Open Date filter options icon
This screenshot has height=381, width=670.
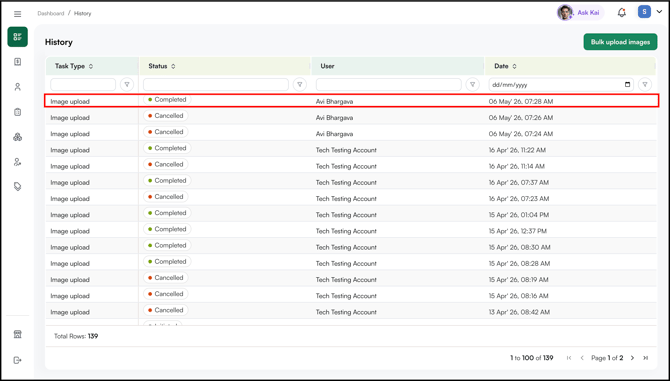tap(645, 85)
